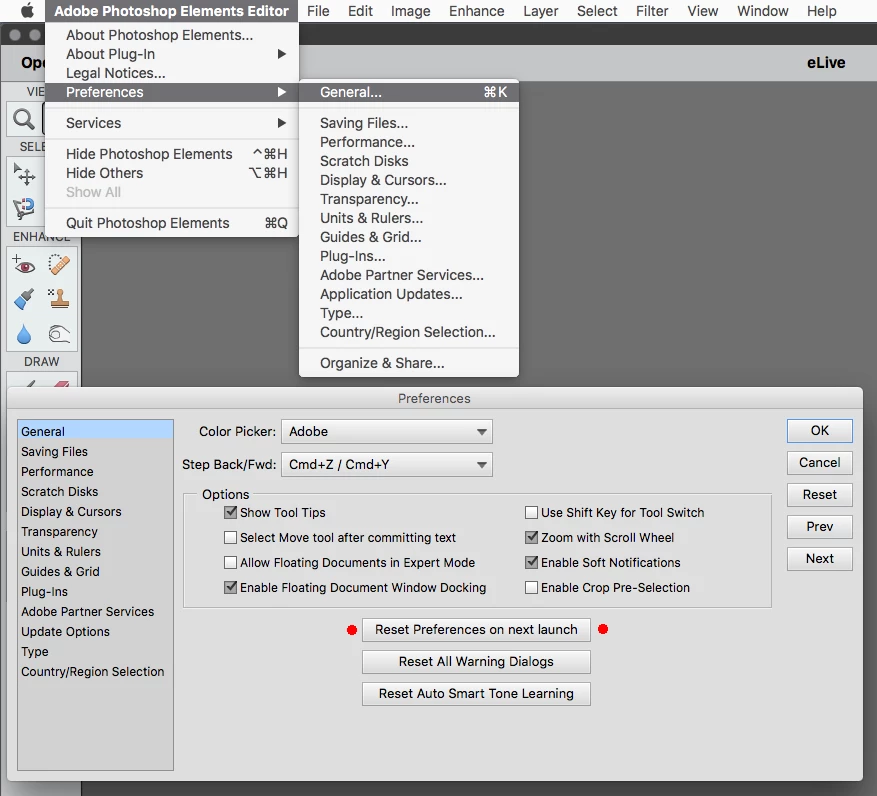877x796 pixels.
Task: Open the Image menu
Action: (x=410, y=11)
